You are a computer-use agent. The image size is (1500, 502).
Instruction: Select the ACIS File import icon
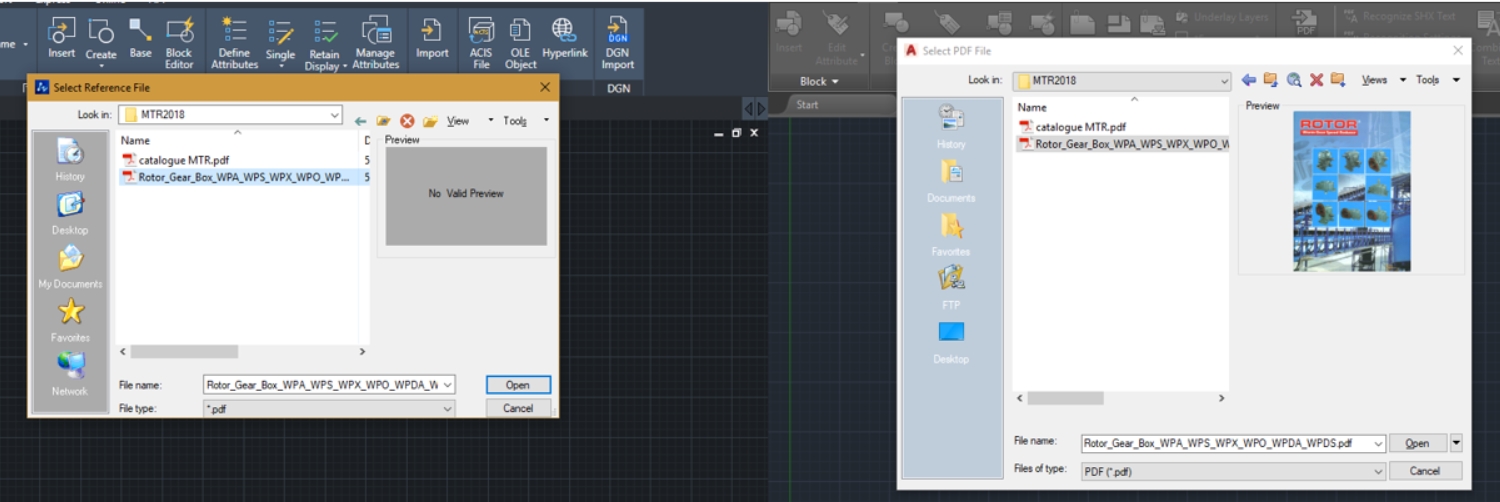(482, 44)
